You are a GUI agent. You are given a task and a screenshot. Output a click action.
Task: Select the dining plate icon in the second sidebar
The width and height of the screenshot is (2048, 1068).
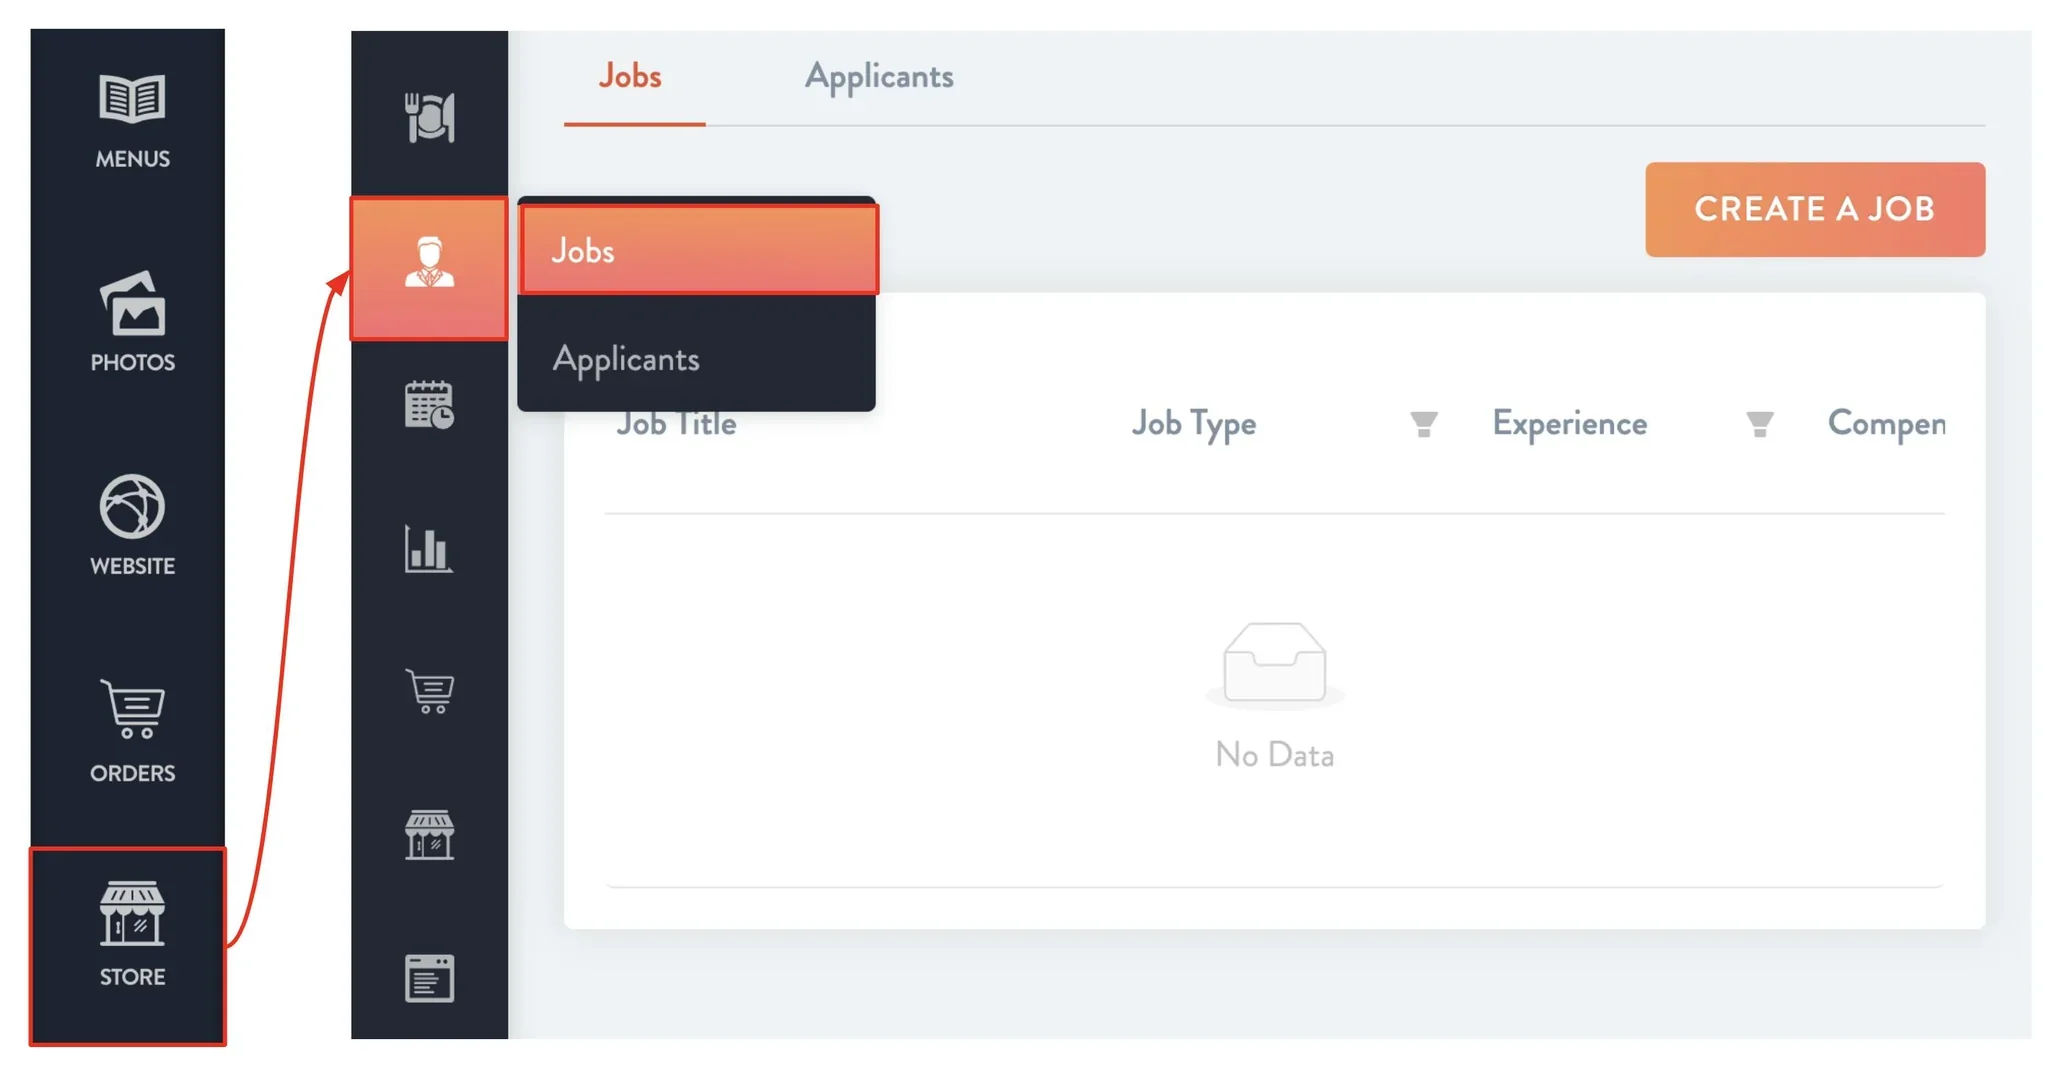pos(430,117)
